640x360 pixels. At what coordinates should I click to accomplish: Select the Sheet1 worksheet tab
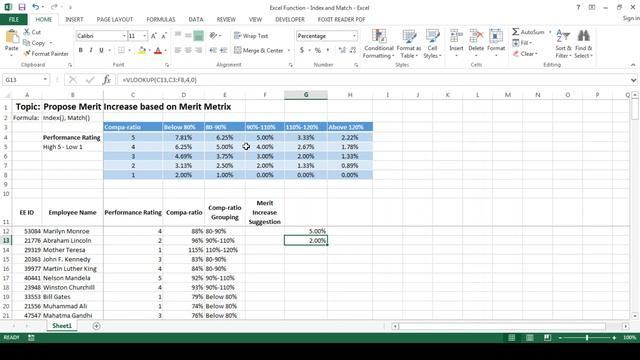[62, 326]
